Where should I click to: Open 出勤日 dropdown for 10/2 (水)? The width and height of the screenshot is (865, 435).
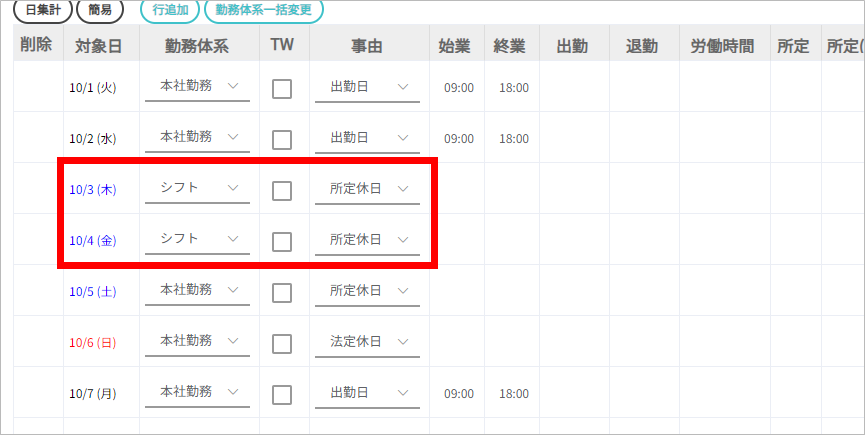[x=367, y=138]
